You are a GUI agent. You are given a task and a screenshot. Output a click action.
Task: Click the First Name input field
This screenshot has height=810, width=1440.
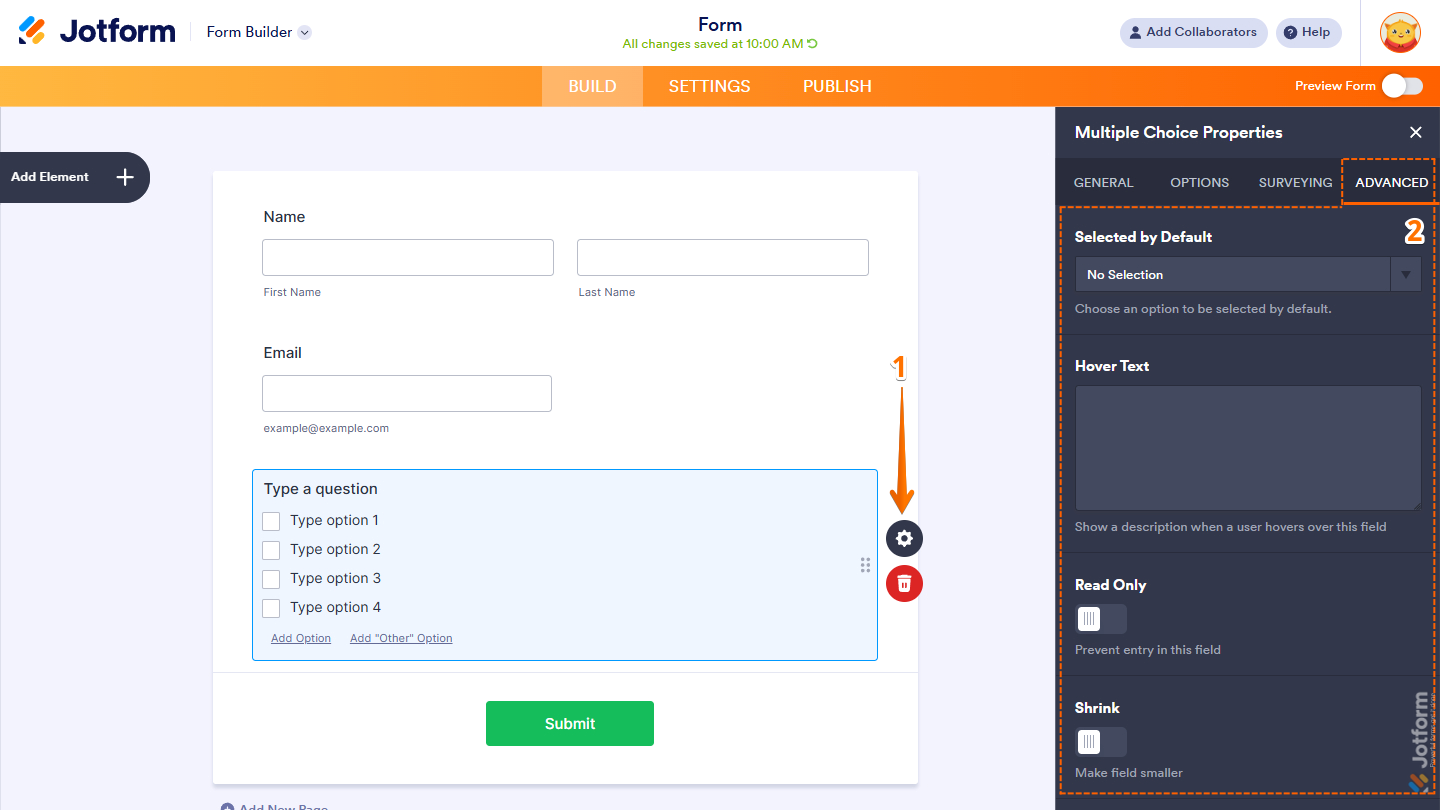click(x=408, y=257)
